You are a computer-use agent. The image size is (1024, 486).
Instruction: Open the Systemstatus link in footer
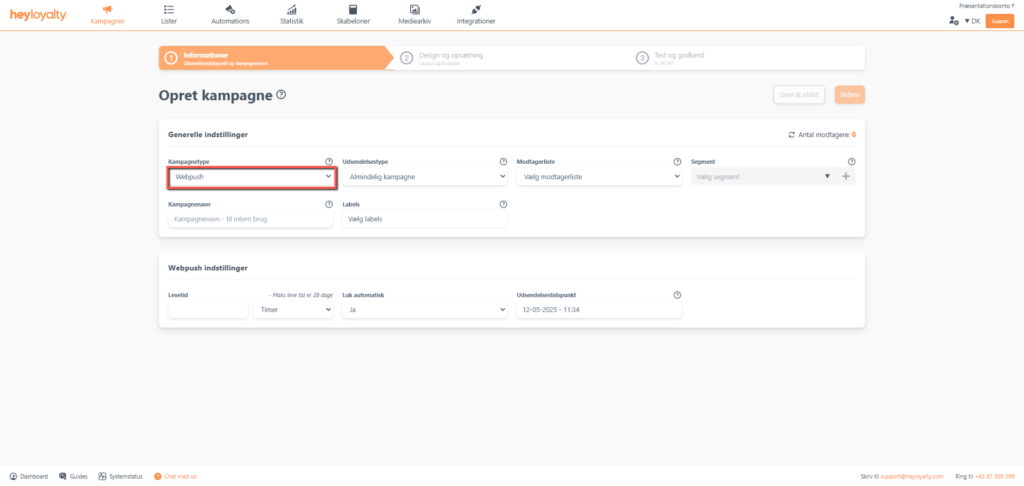tap(121, 476)
